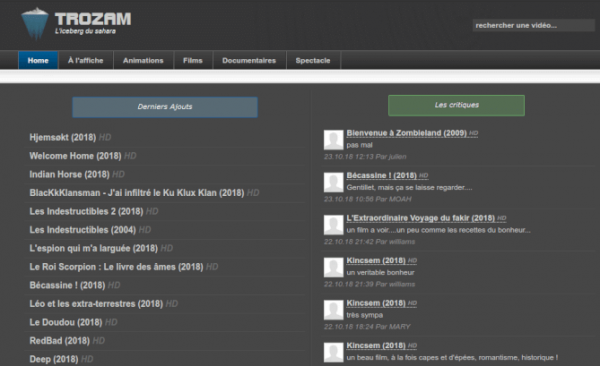Open Kincsem review titled 'un veritable bonheur'

coord(376,260)
